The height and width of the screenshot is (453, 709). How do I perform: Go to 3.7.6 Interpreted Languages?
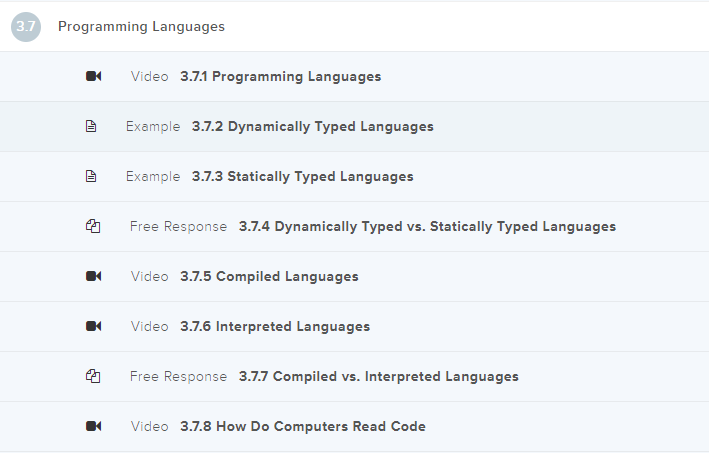point(275,327)
